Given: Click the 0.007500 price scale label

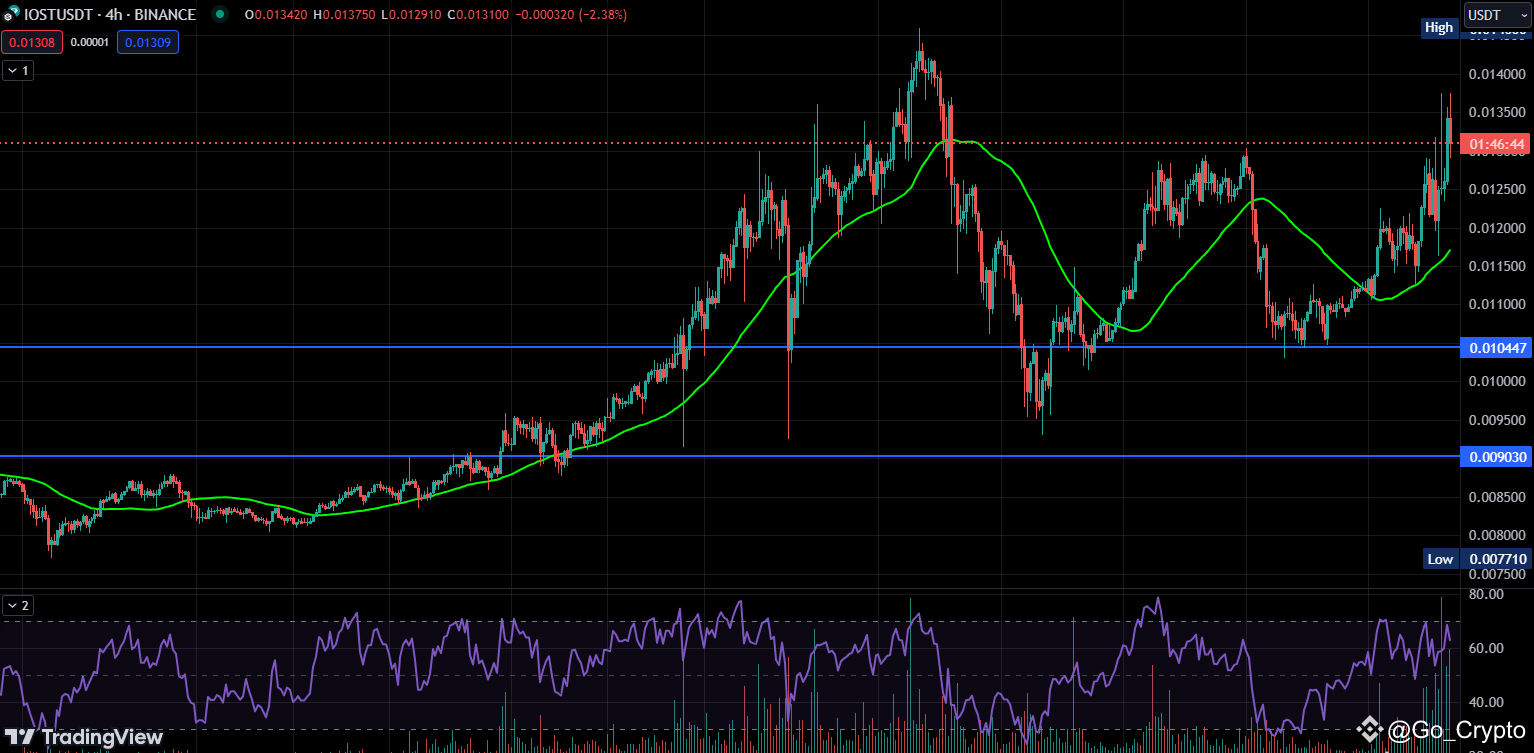Looking at the screenshot, I should (x=1495, y=574).
